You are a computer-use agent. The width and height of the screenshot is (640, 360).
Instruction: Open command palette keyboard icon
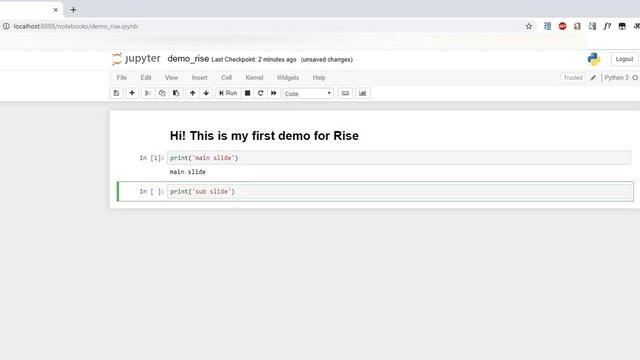[345, 93]
